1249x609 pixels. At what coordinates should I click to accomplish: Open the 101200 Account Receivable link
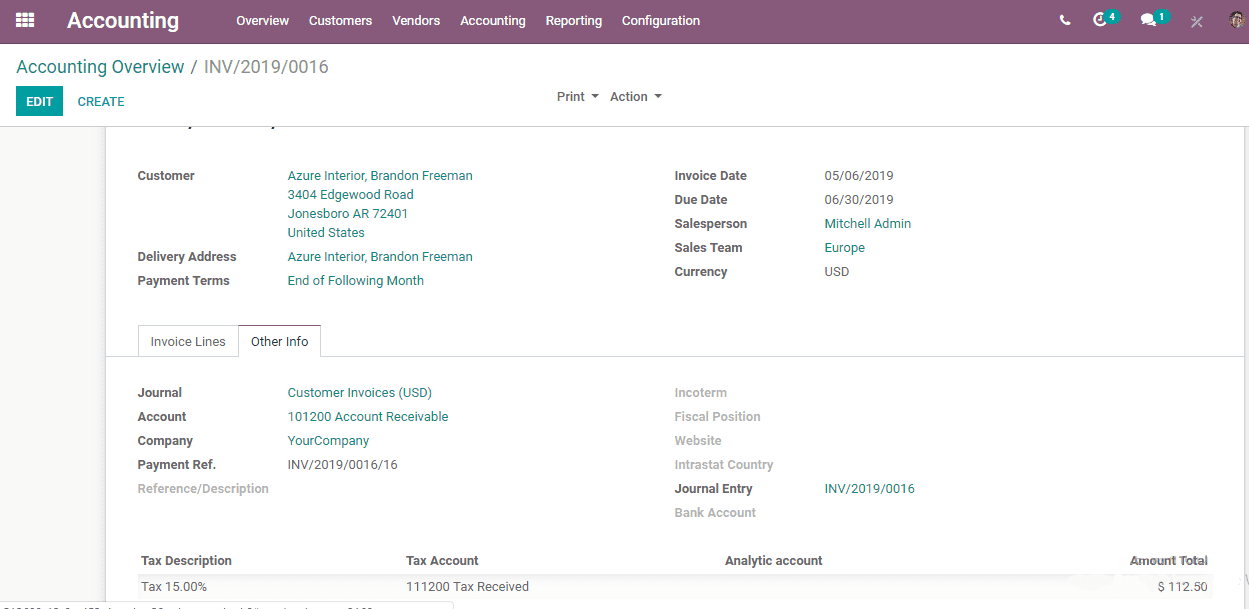click(x=368, y=417)
